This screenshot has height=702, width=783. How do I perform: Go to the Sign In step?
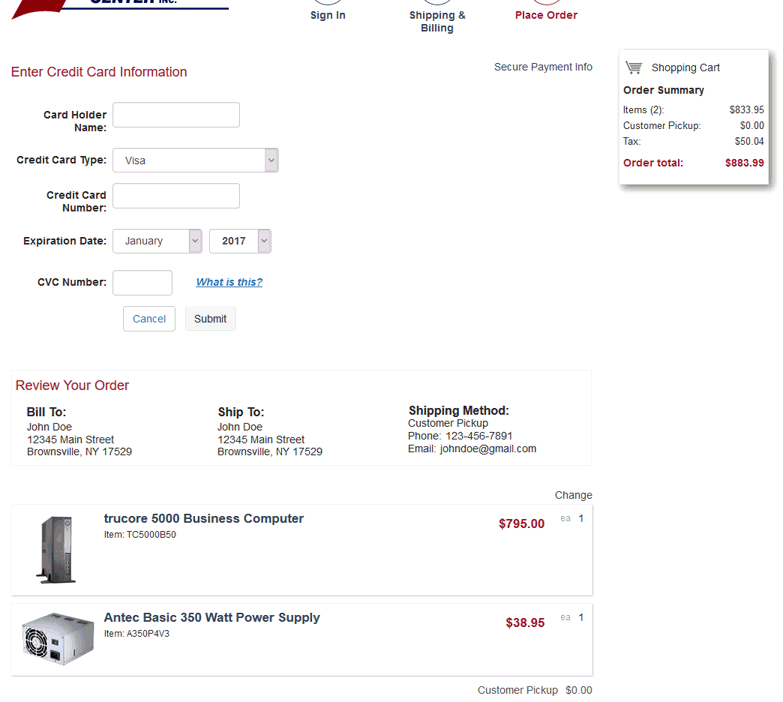click(328, 15)
